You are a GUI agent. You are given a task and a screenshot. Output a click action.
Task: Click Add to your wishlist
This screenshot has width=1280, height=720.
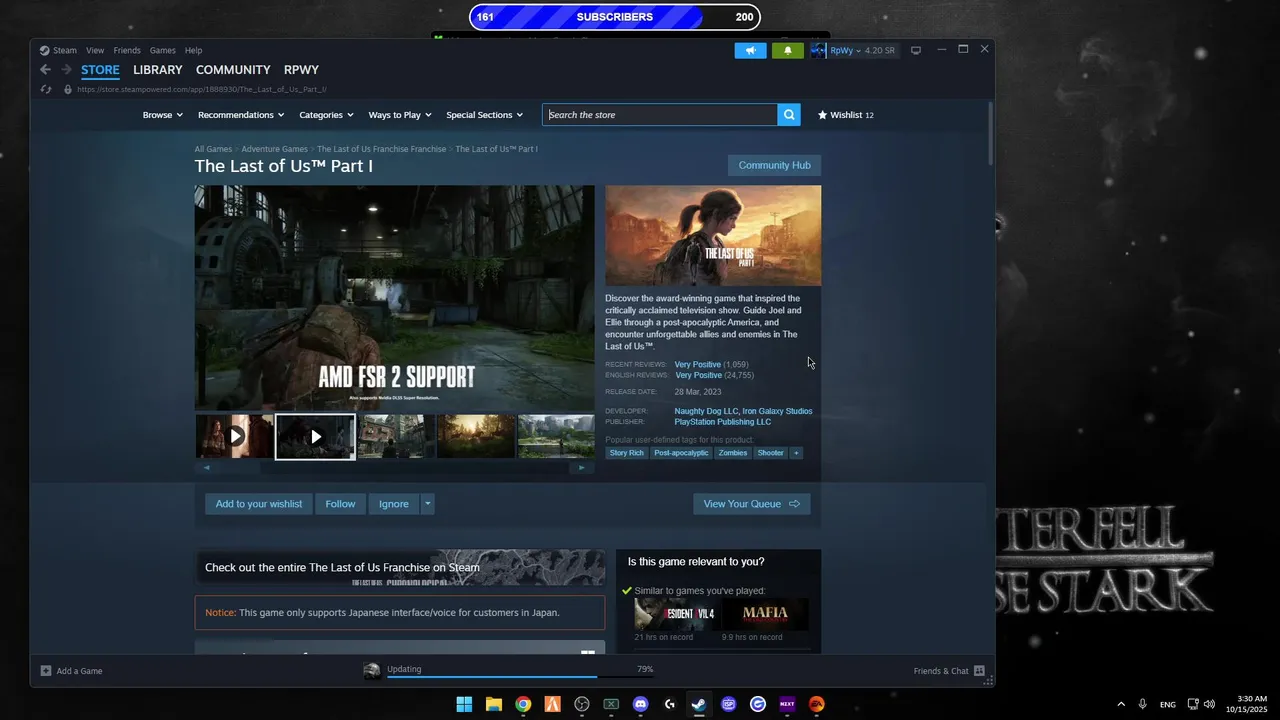point(259,504)
